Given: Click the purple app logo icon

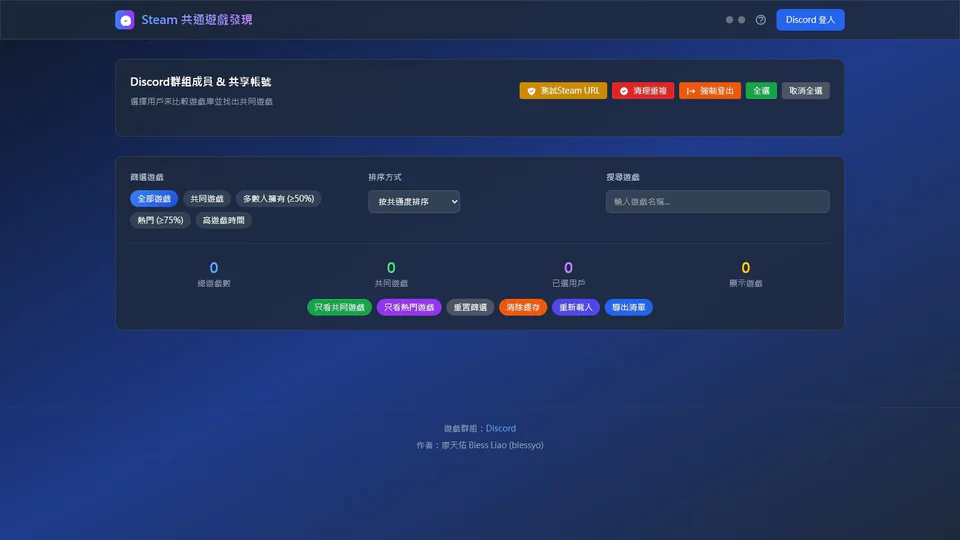Looking at the screenshot, I should pos(125,20).
